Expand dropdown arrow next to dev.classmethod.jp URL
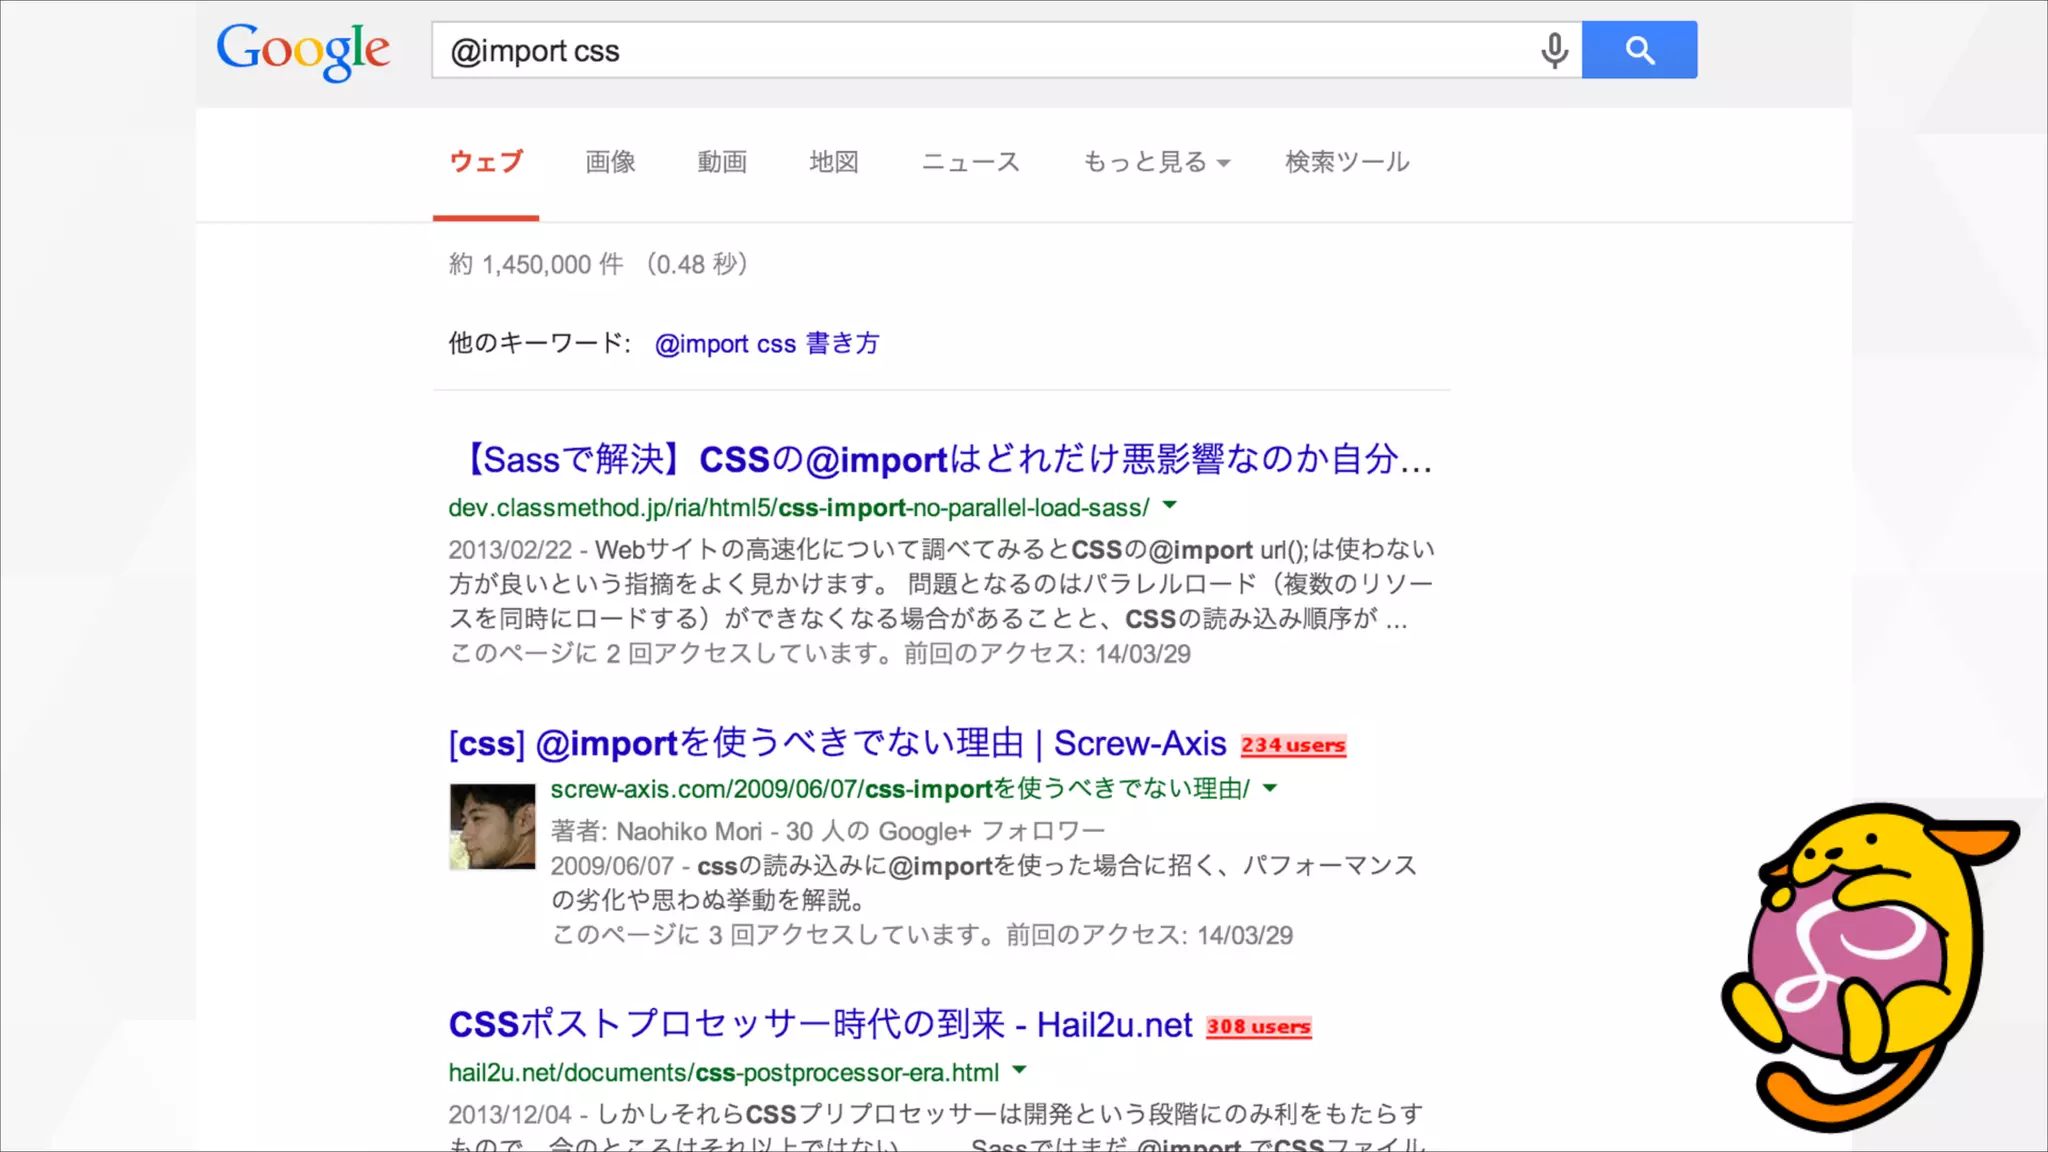This screenshot has width=2048, height=1152. (x=1170, y=506)
